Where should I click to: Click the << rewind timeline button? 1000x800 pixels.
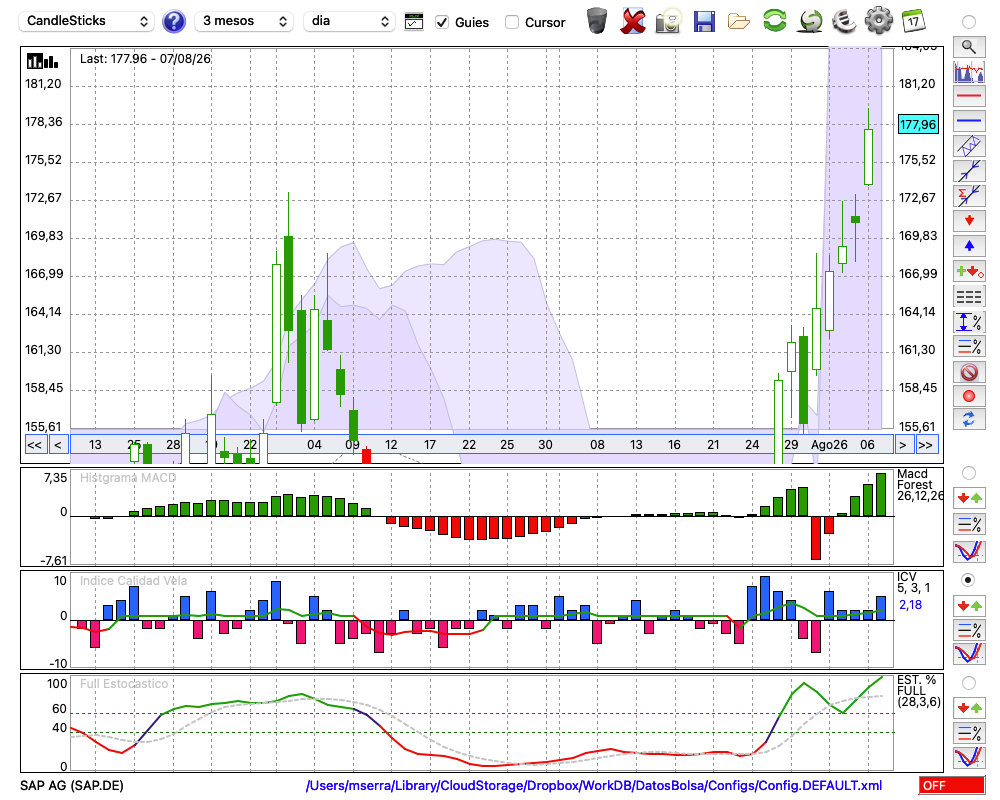(35, 445)
